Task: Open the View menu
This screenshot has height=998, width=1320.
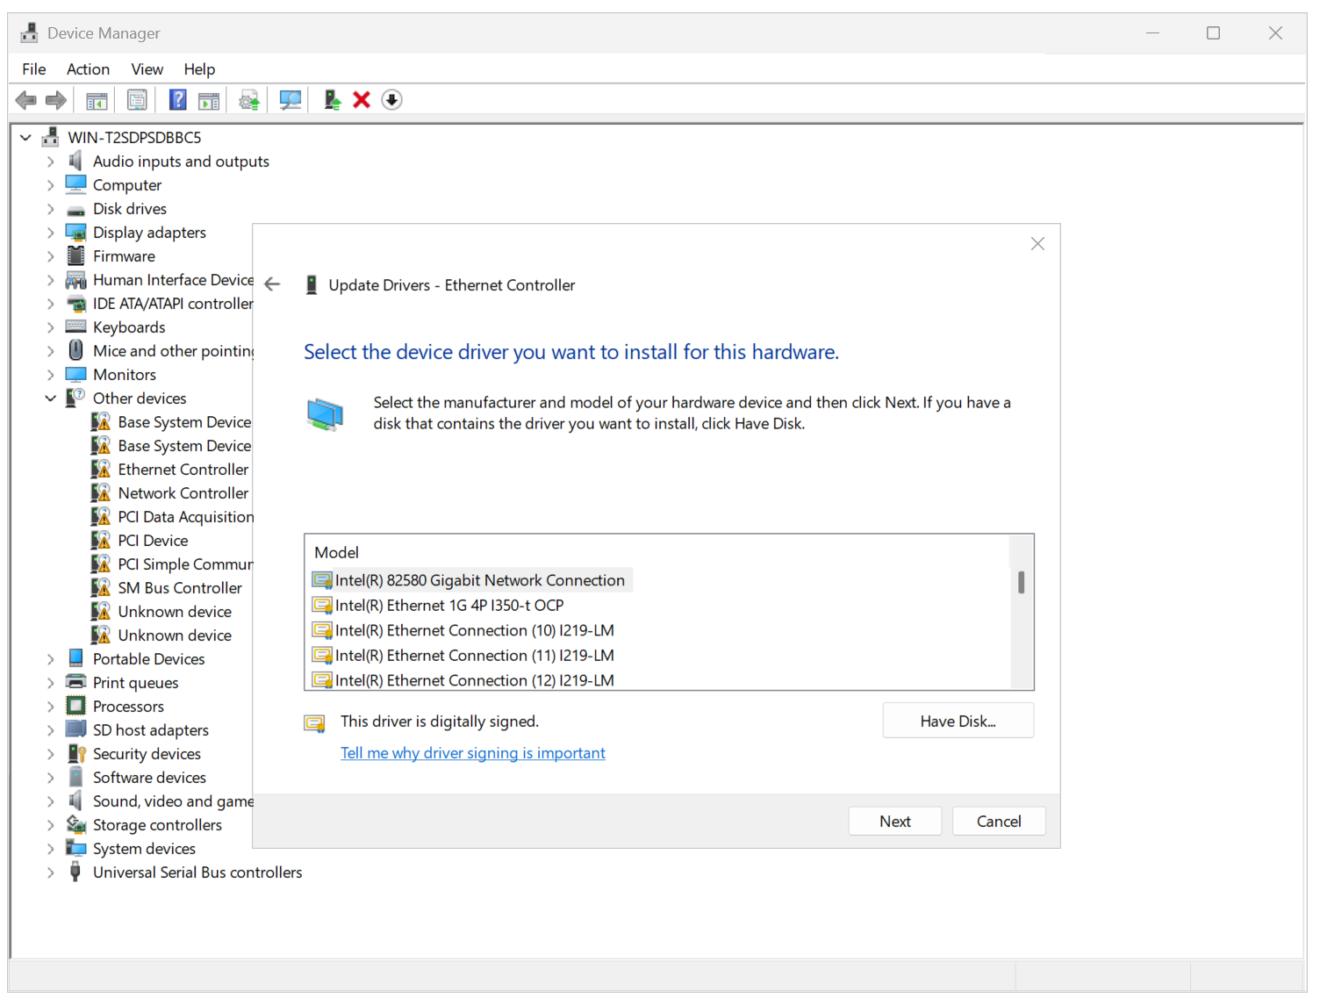Action: tap(146, 69)
